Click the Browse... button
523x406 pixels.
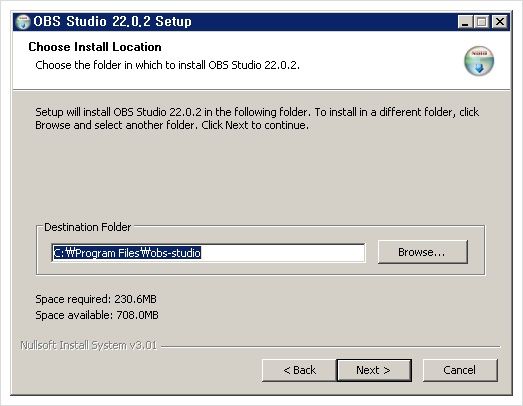pos(423,252)
